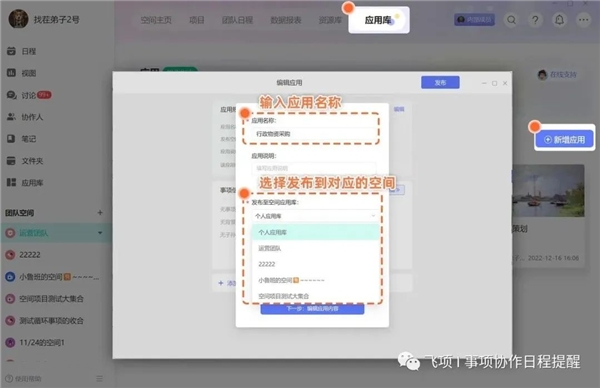Switch to the 应用库 top tab
The height and width of the screenshot is (388, 600).
tap(378, 20)
